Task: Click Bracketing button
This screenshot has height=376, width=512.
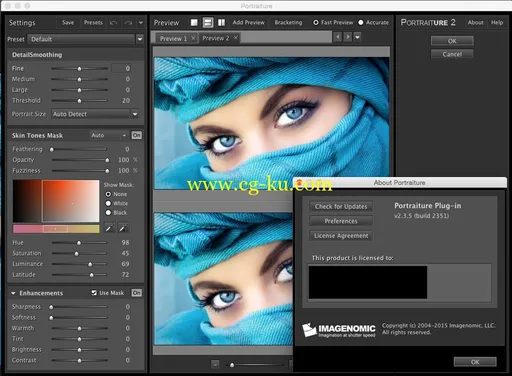Action: point(288,22)
